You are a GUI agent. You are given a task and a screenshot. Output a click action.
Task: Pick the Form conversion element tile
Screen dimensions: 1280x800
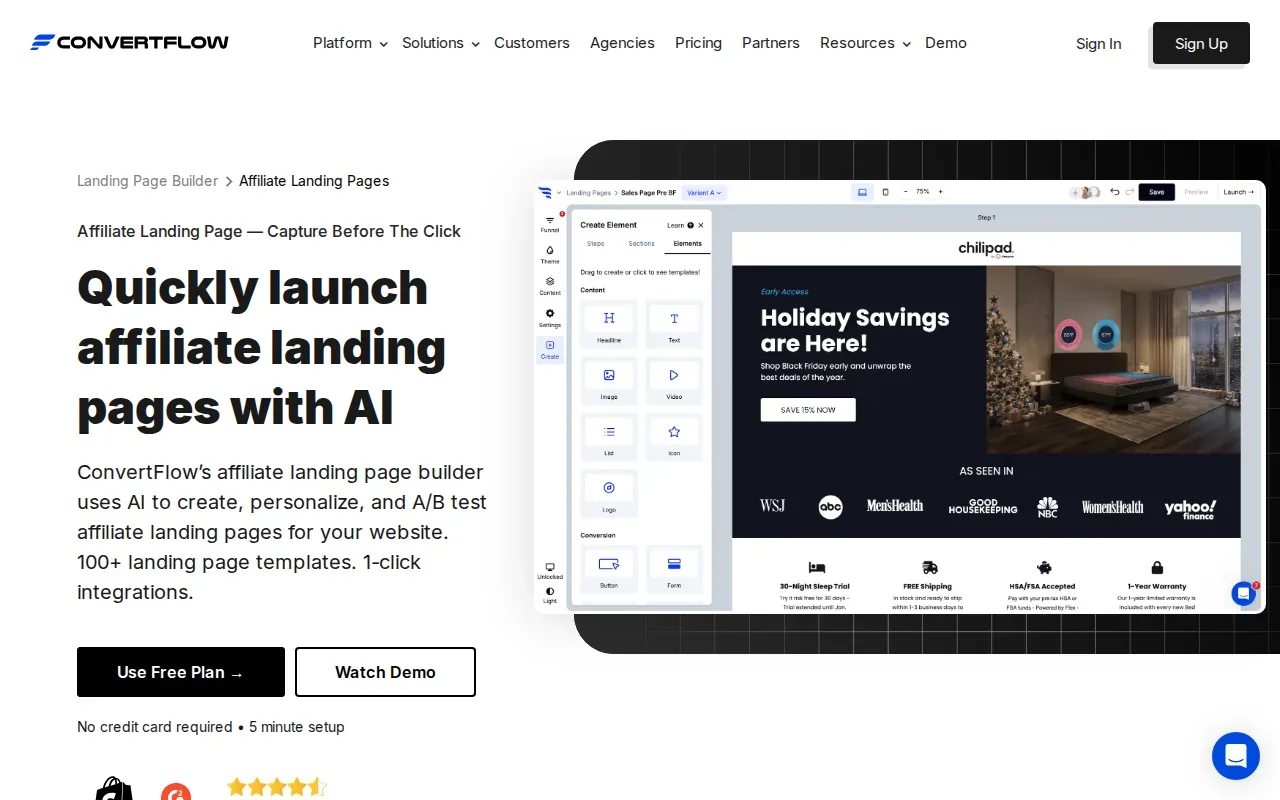point(674,569)
